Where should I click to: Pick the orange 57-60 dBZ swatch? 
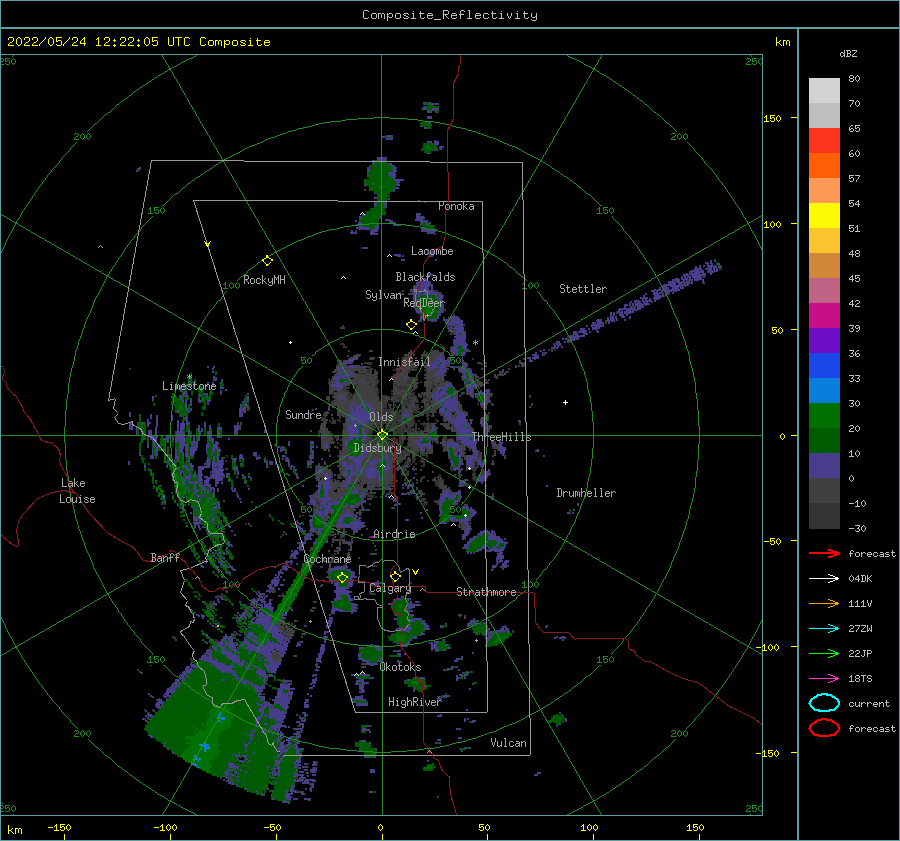point(824,165)
